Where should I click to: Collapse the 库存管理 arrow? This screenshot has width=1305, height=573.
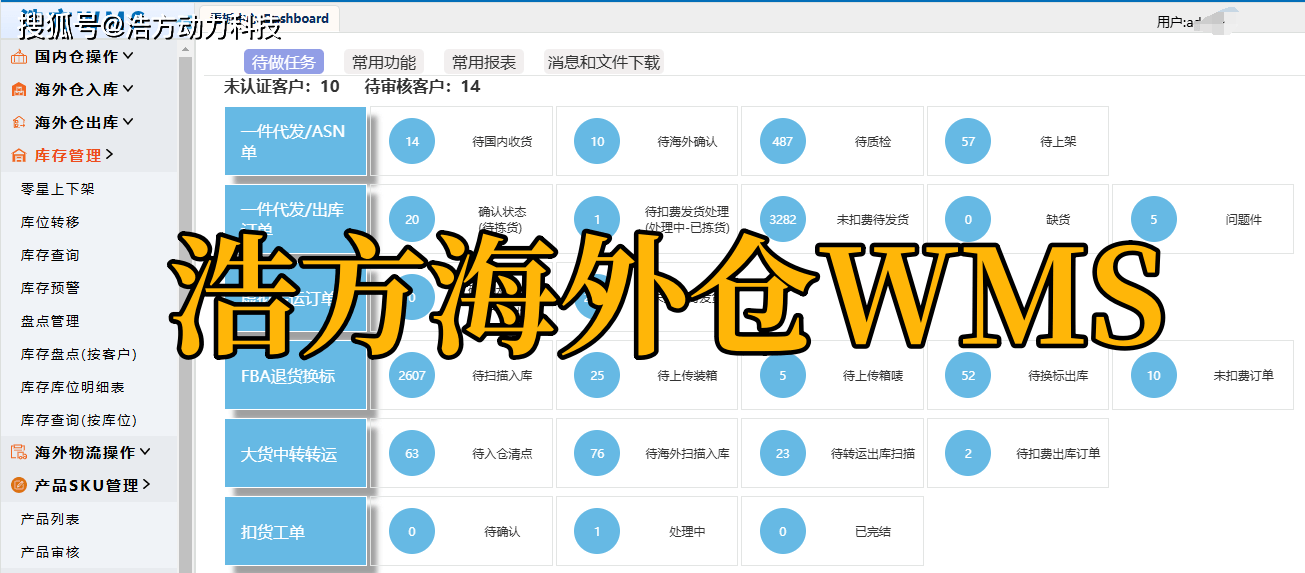[109, 155]
